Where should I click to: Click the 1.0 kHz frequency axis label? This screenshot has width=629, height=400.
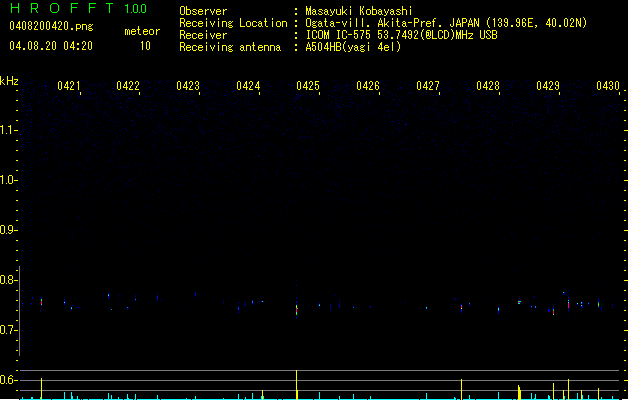8,180
